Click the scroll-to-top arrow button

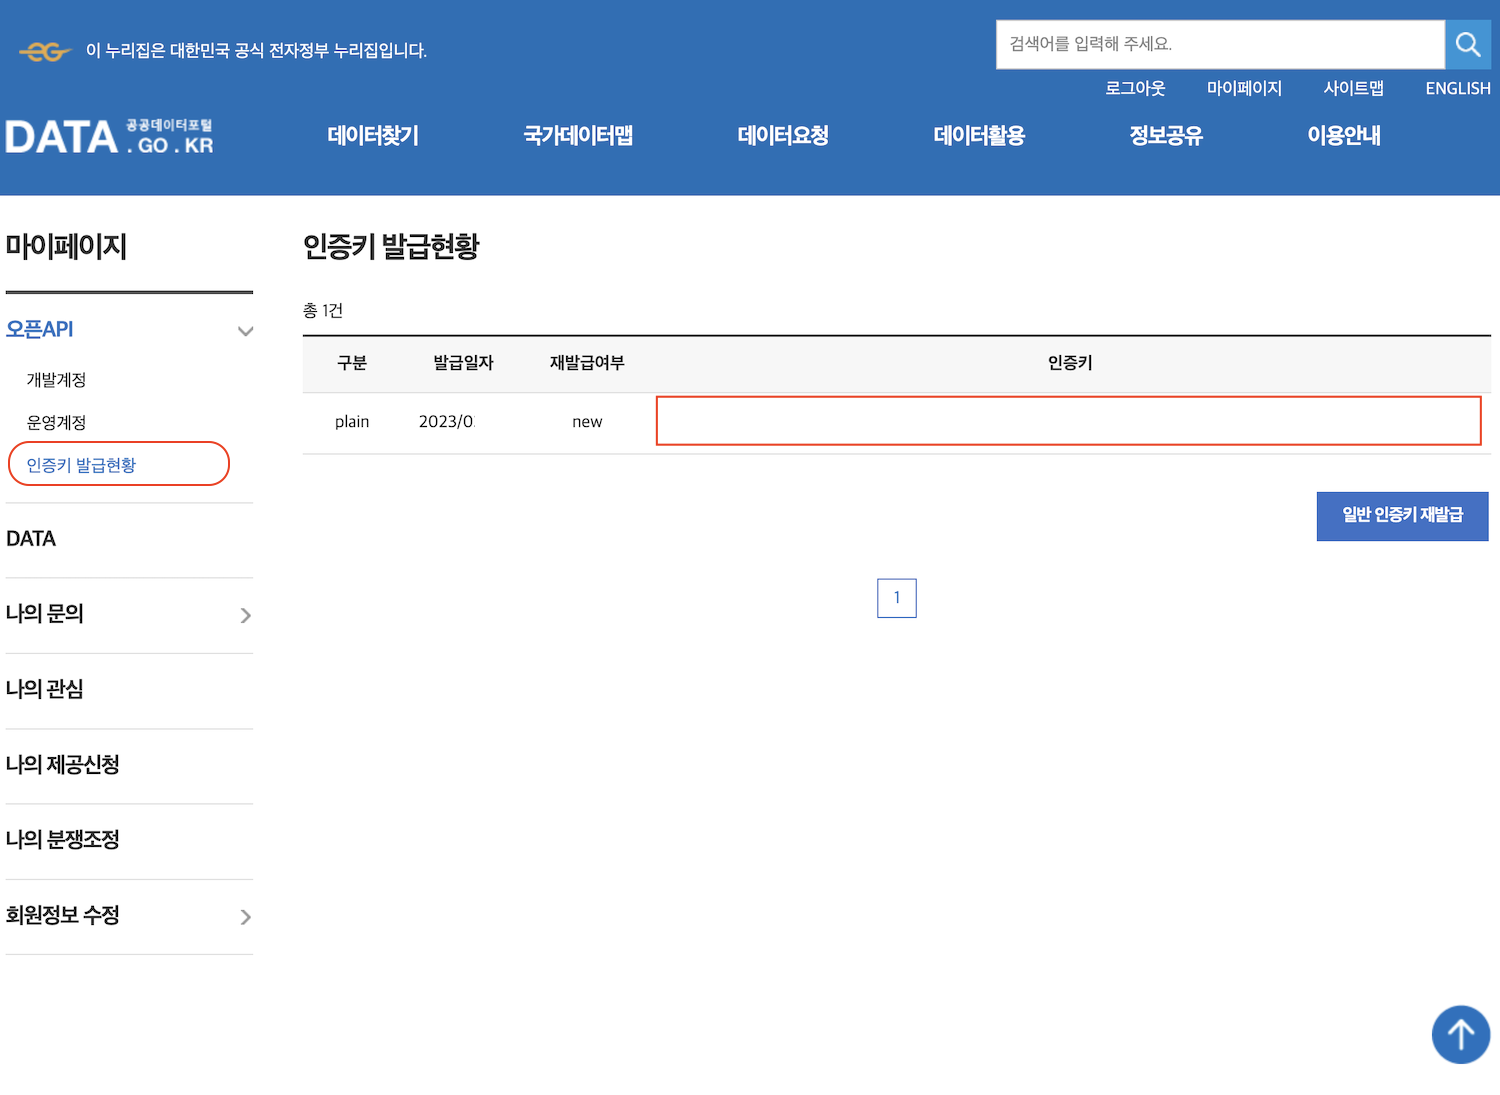(1460, 1034)
